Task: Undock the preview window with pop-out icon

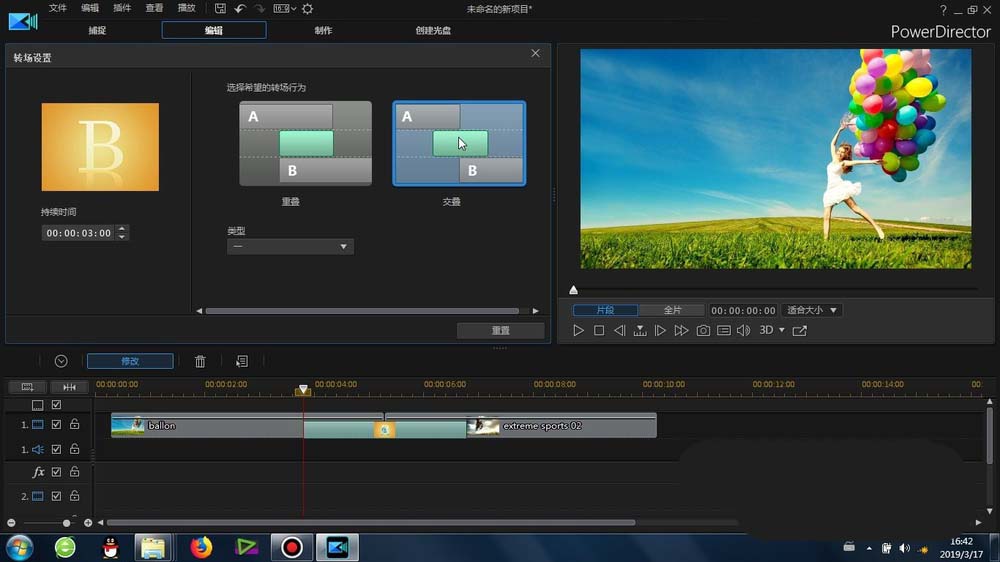Action: 799,330
